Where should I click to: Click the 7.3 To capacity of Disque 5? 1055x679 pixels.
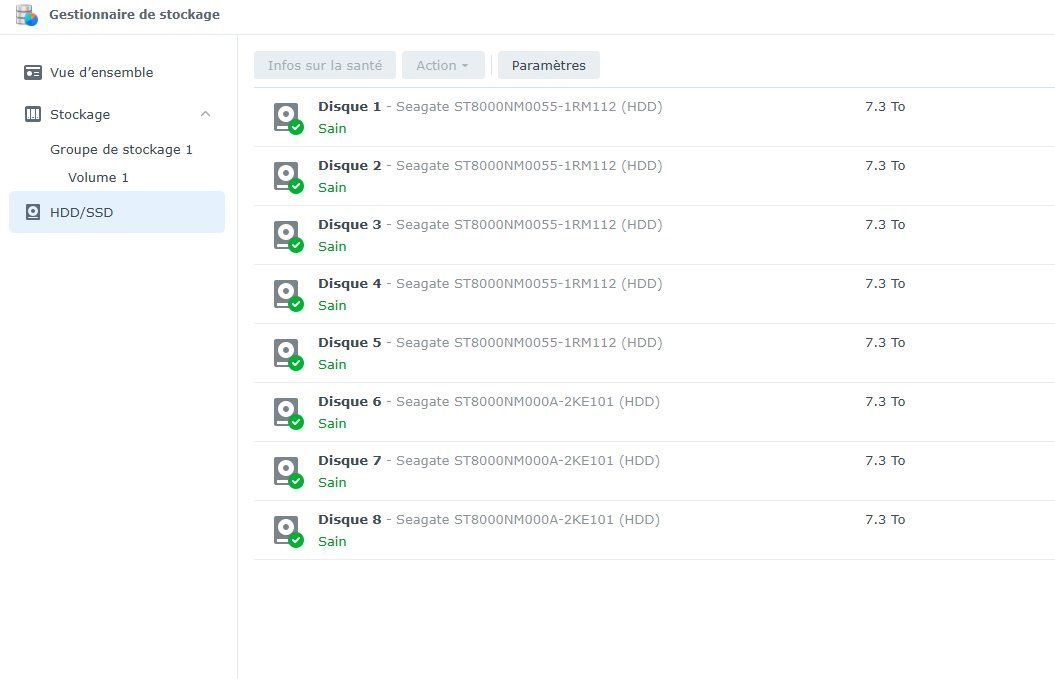pos(885,343)
